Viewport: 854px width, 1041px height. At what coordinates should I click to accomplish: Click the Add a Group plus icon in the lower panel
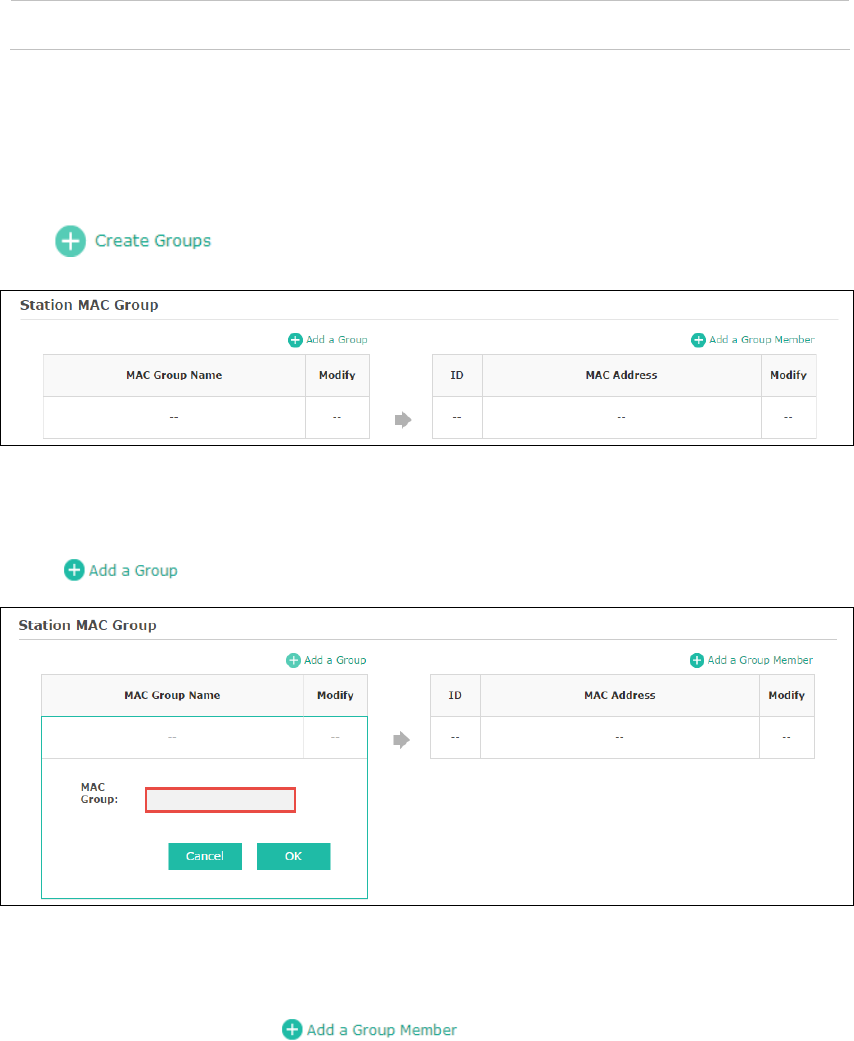[x=293, y=660]
